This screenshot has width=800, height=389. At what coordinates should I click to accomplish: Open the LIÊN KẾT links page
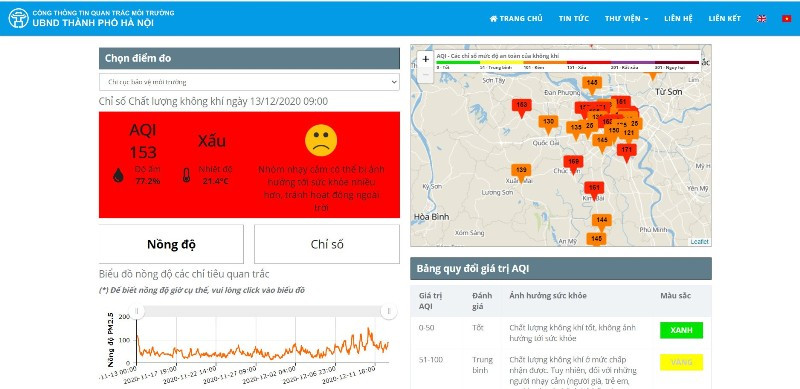724,18
